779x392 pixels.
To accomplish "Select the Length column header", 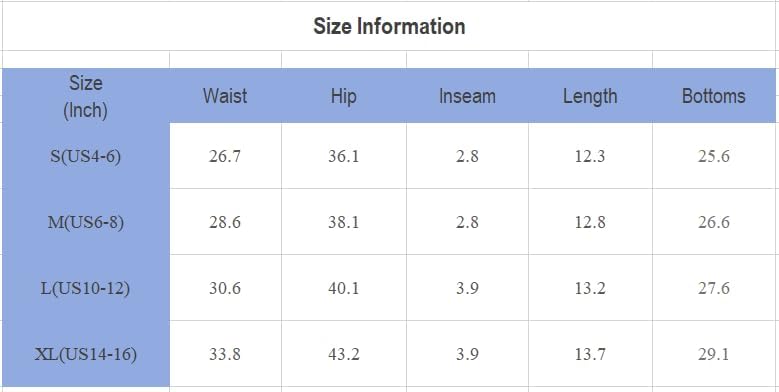I will 590,96.
